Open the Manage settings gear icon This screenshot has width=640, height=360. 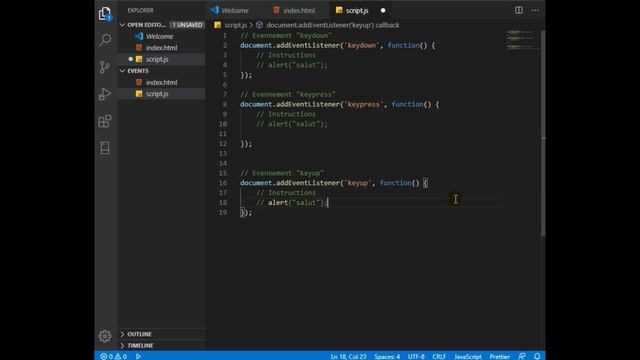pyautogui.click(x=105, y=336)
